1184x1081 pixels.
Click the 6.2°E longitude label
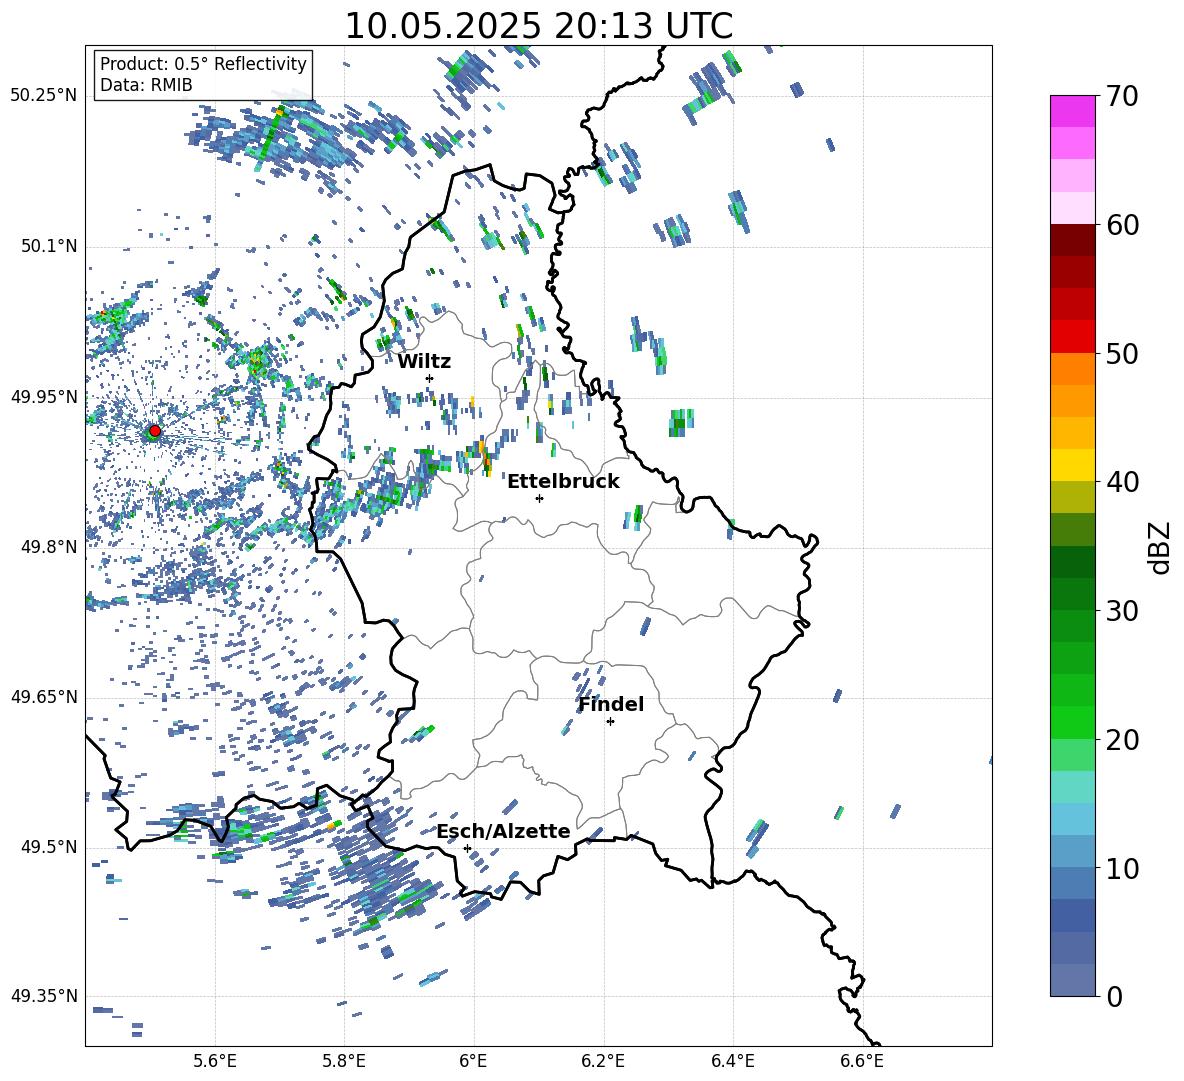point(603,1061)
